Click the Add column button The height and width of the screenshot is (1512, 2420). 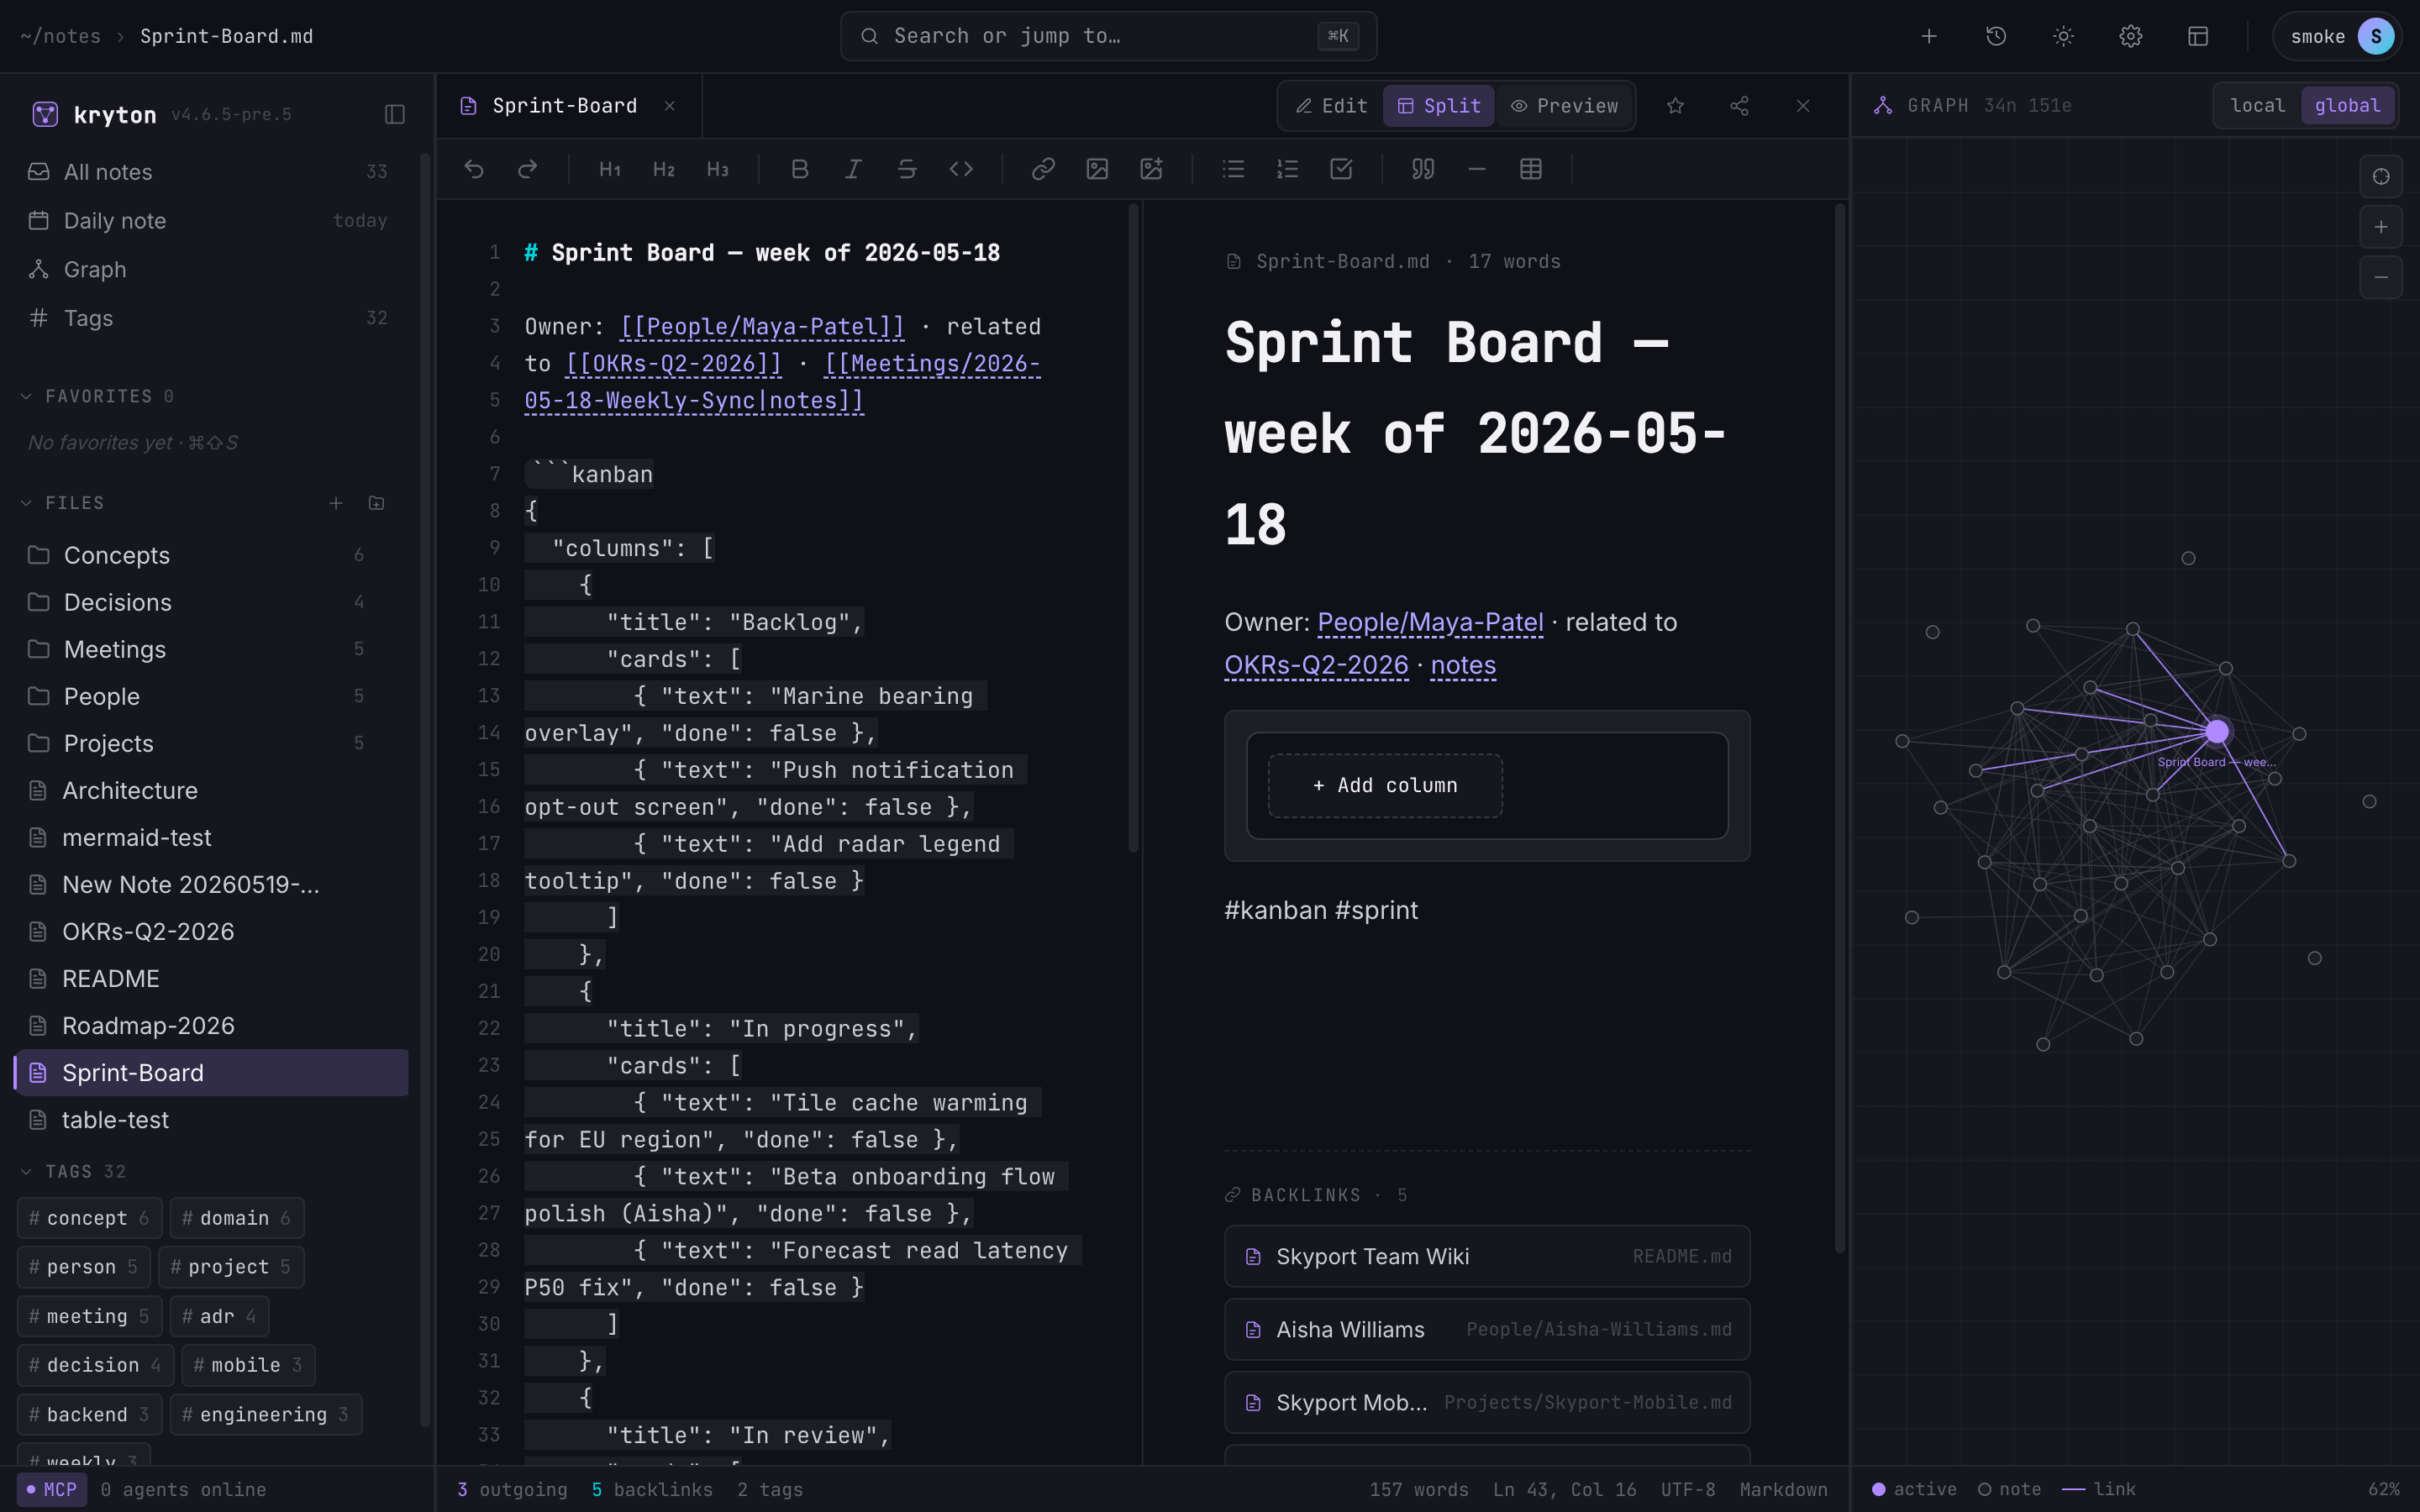(x=1385, y=786)
